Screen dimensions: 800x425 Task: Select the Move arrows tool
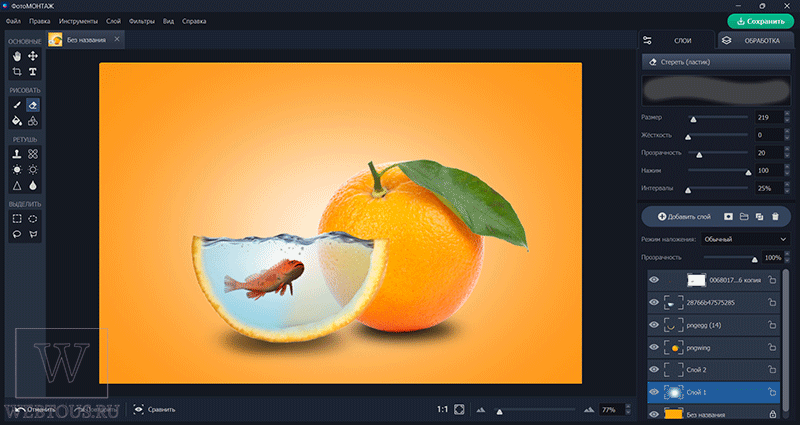(33, 56)
